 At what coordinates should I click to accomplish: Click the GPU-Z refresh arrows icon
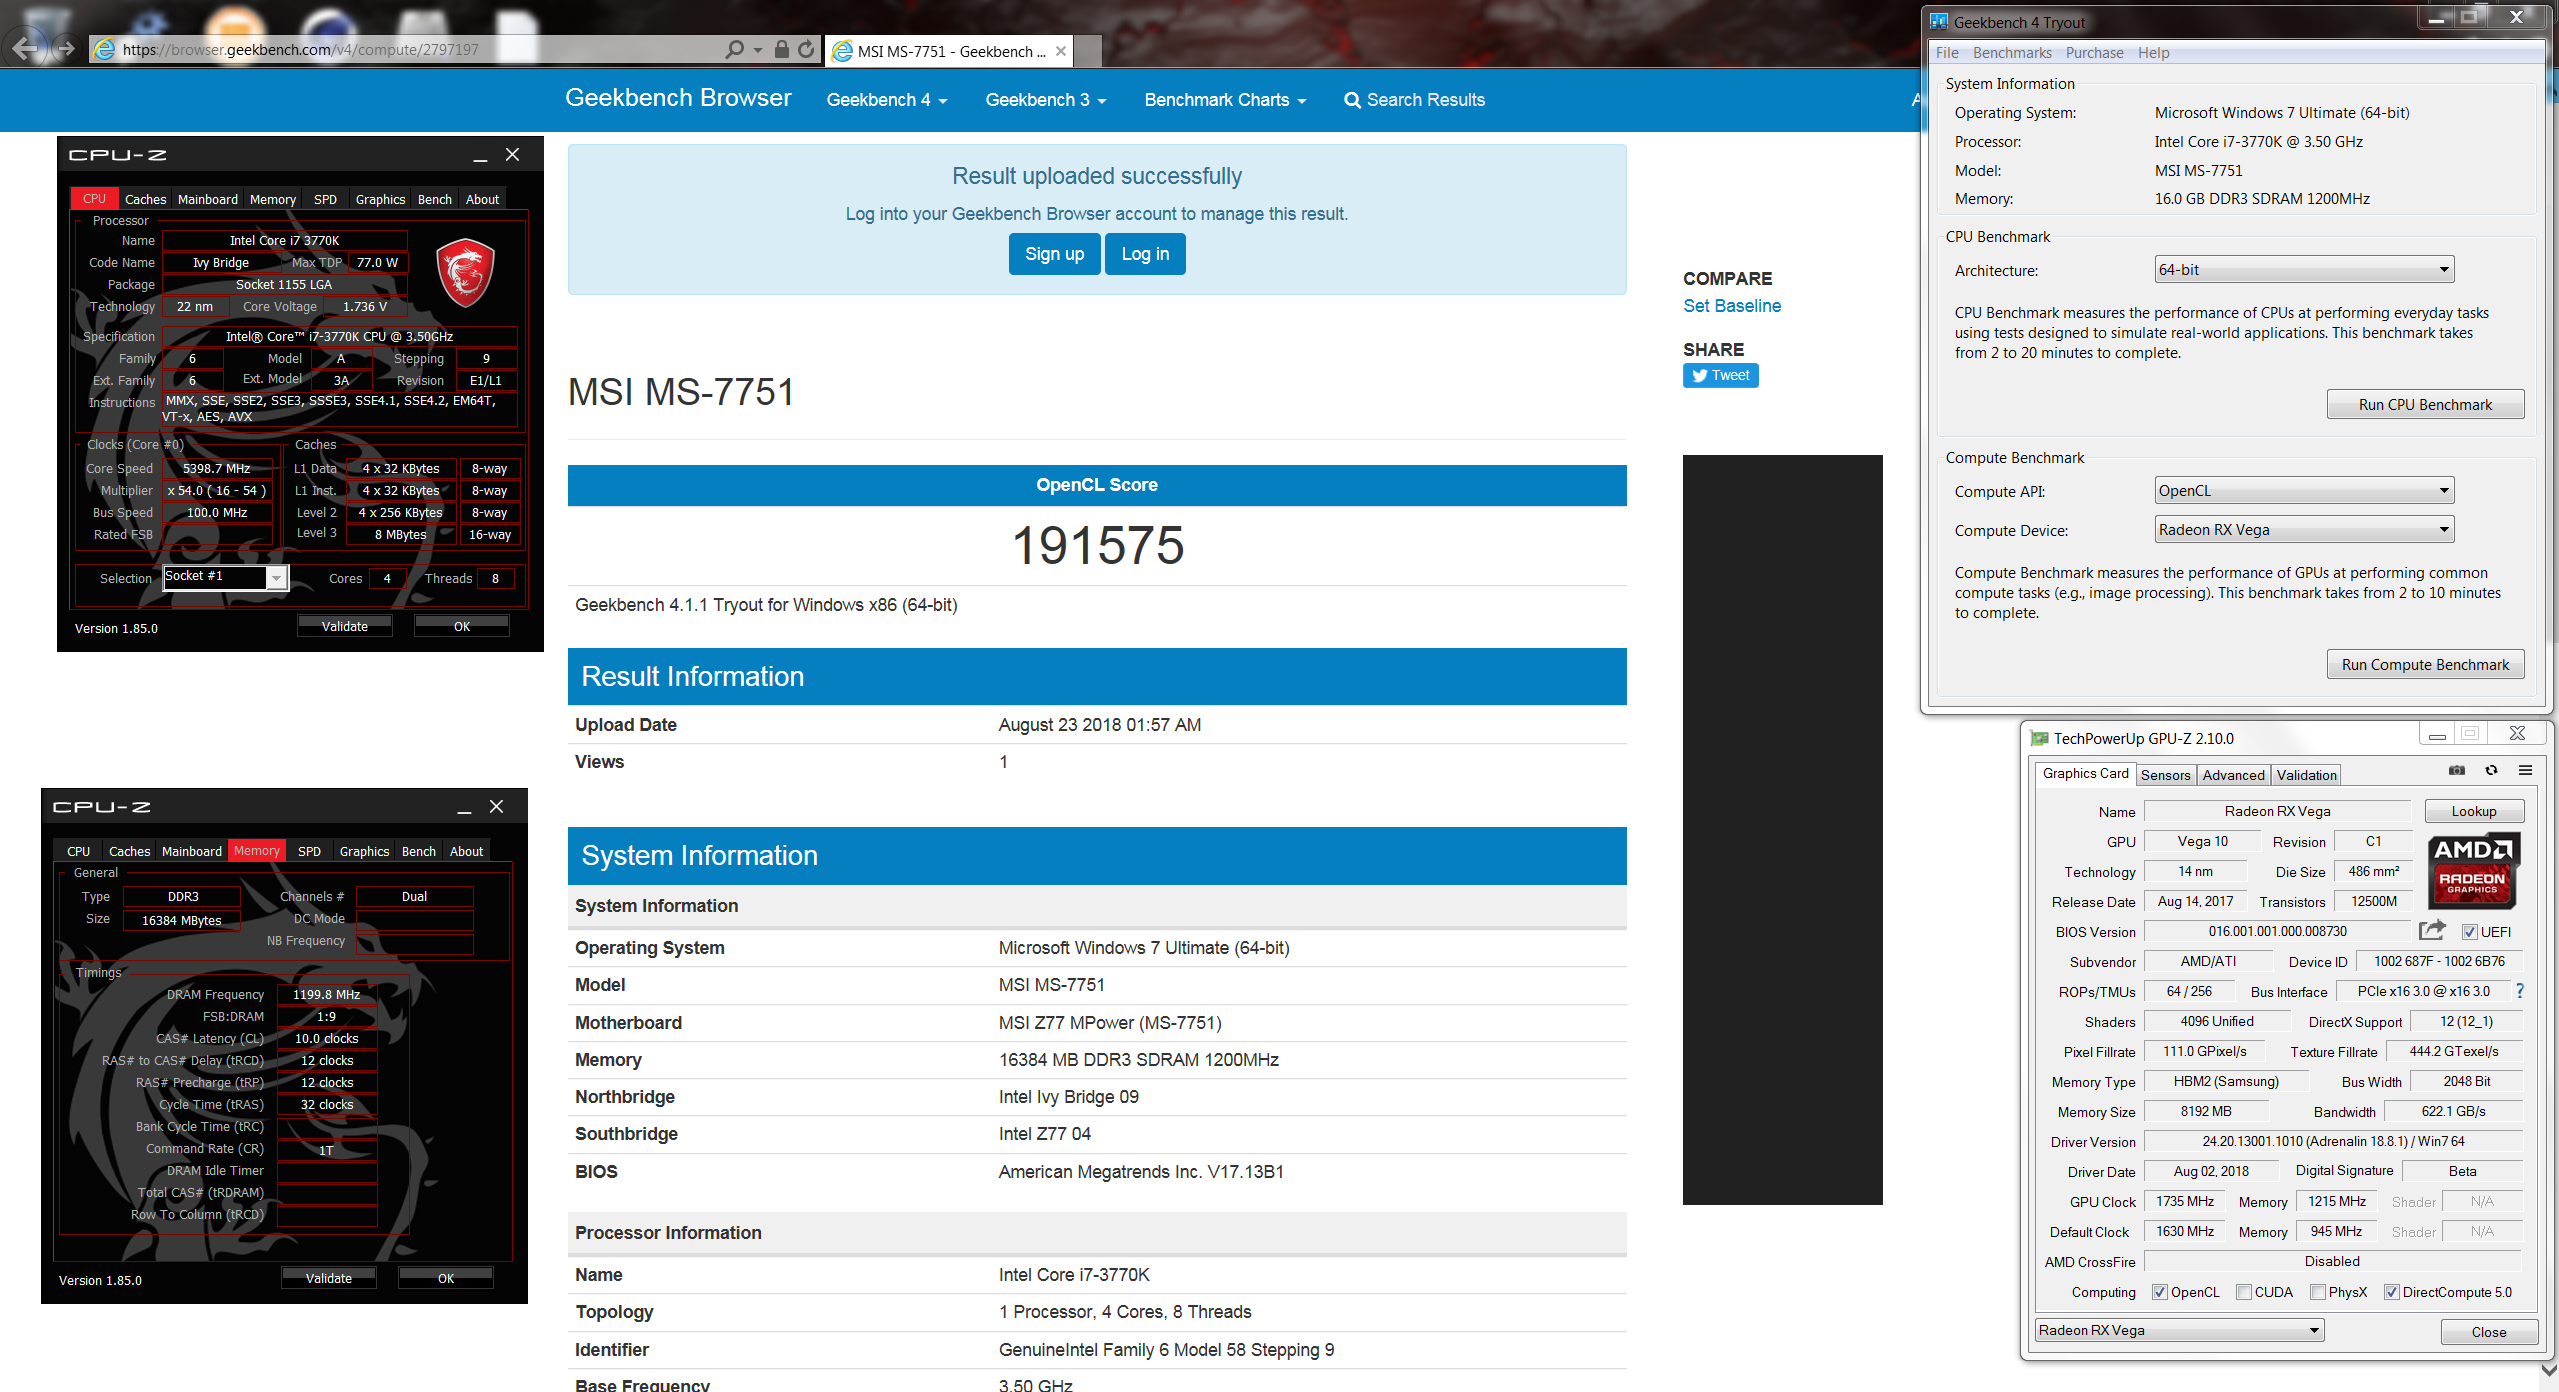click(2491, 770)
